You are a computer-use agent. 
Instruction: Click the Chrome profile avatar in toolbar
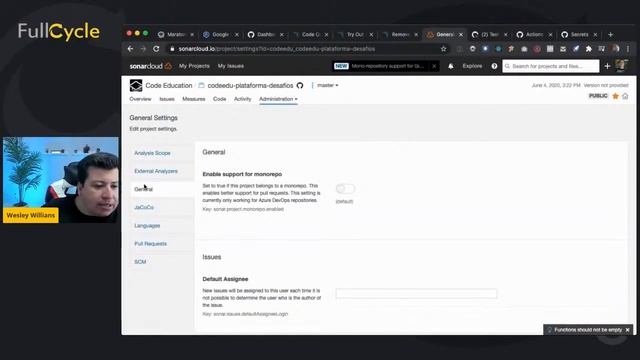(x=615, y=49)
